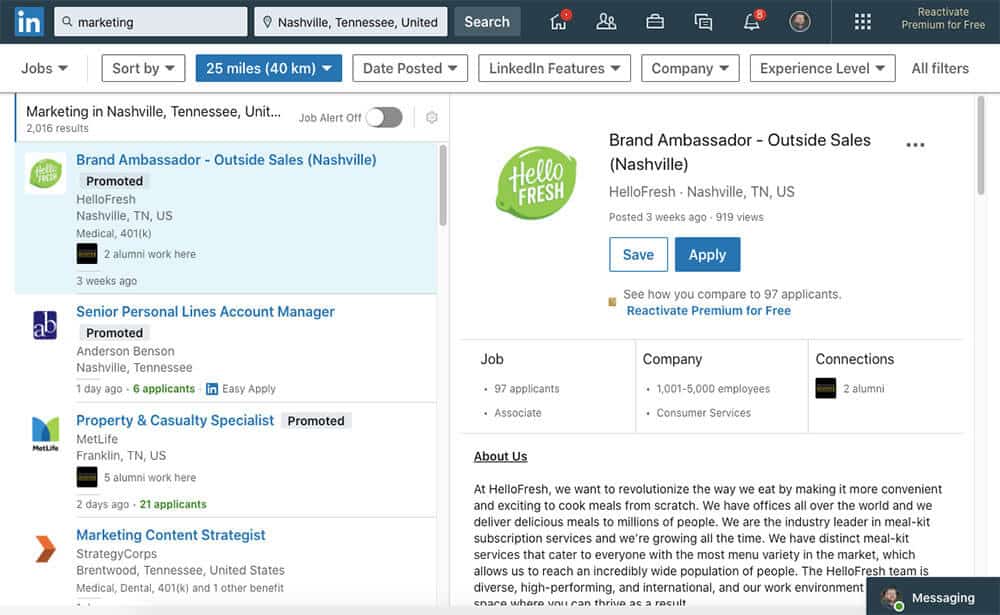1000x615 pixels.
Task: Go to the Home feed icon
Action: coord(559,21)
